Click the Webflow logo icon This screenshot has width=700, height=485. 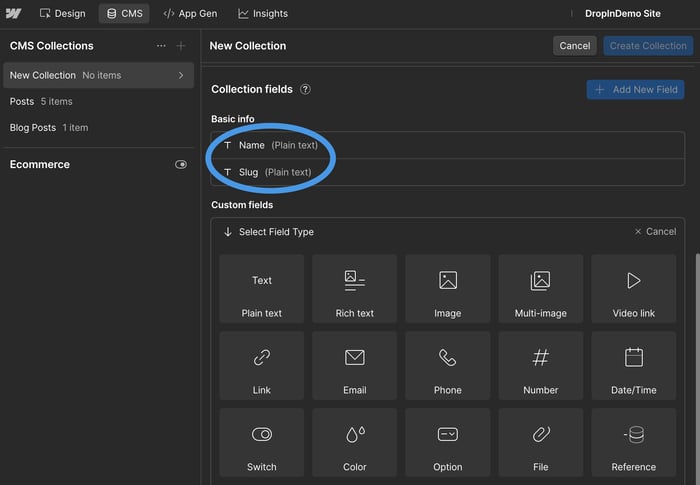pos(13,13)
